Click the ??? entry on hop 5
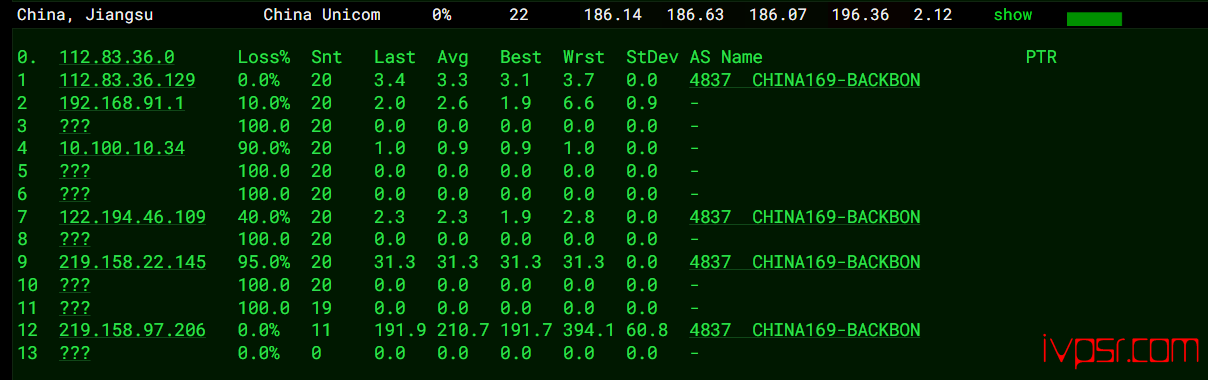Screen dimensions: 1208x380 [x=75, y=171]
